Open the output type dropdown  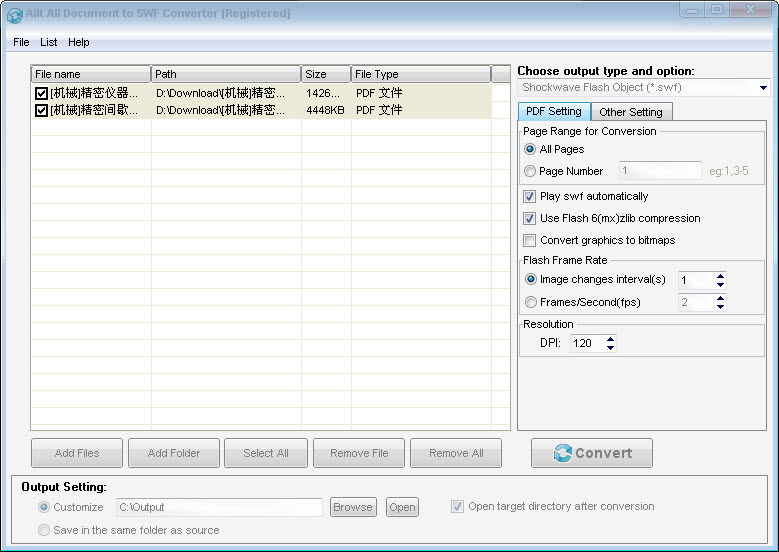tap(763, 88)
